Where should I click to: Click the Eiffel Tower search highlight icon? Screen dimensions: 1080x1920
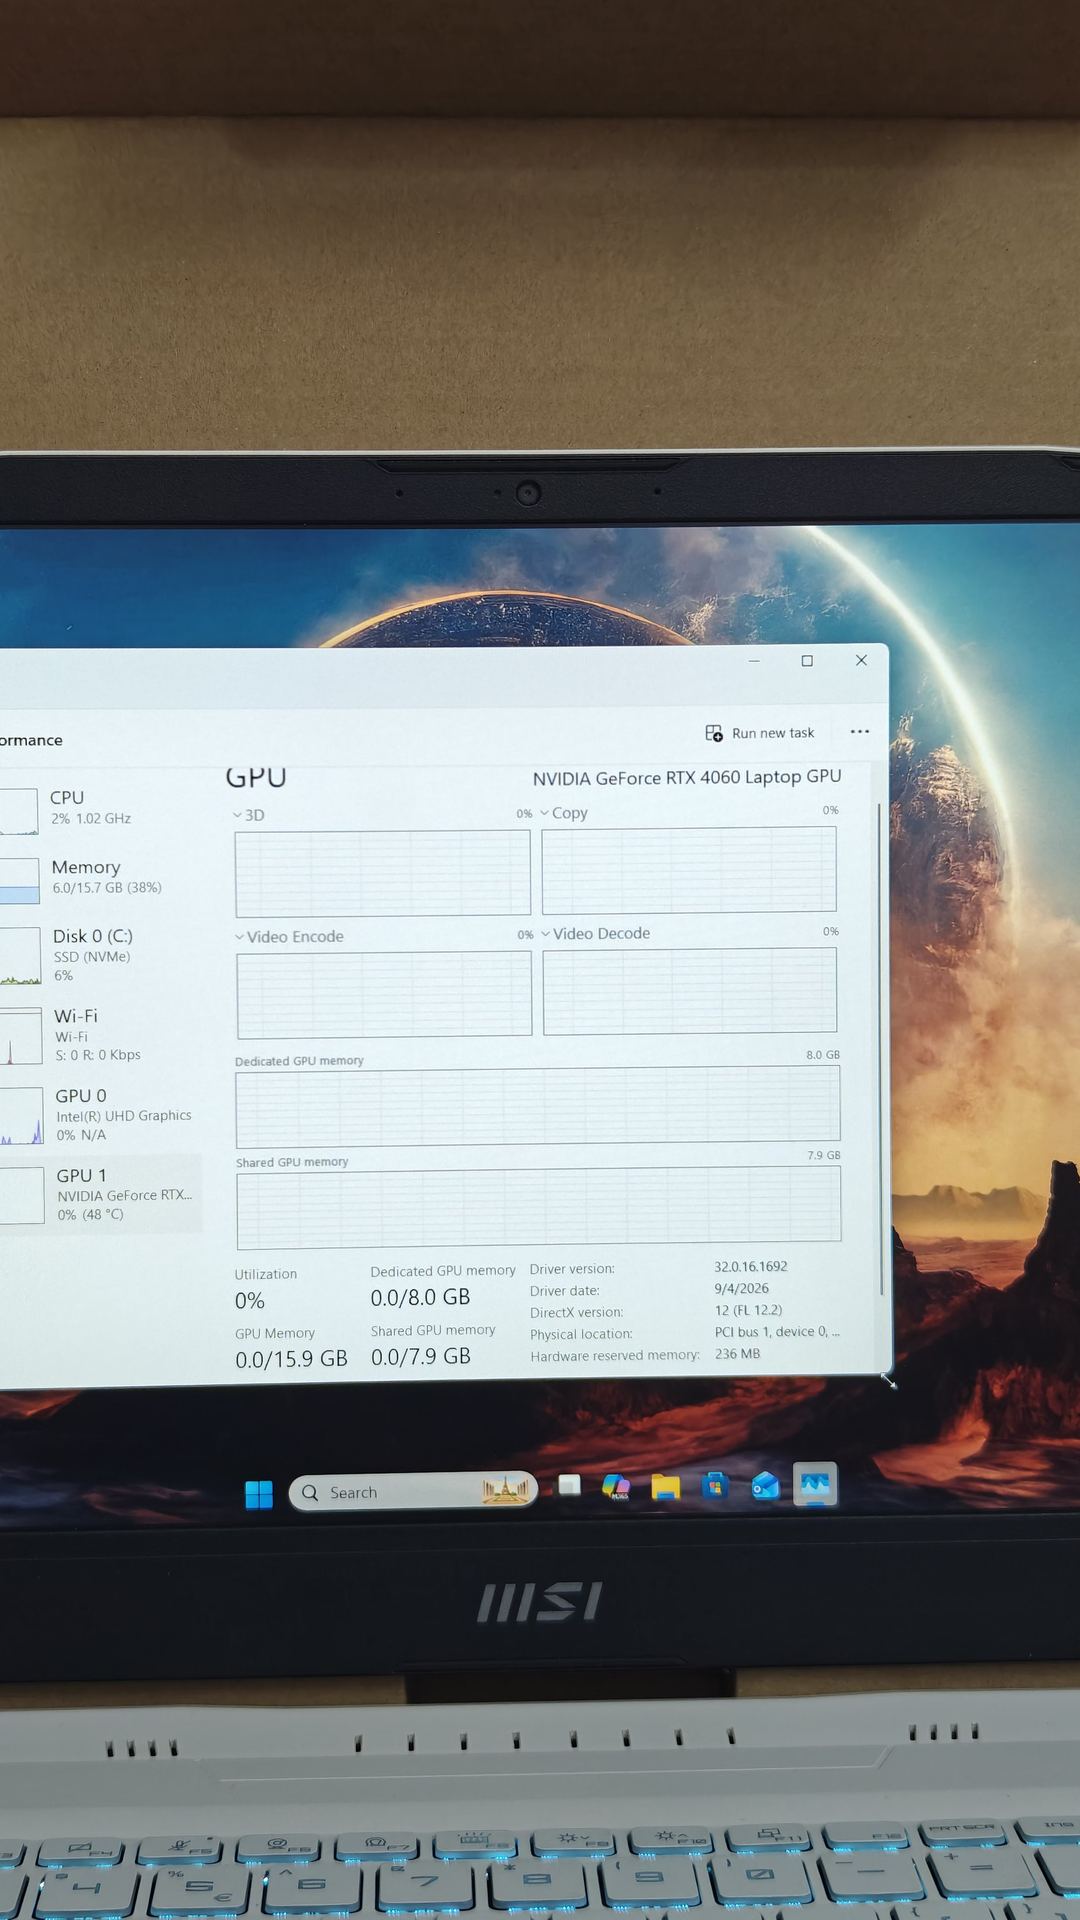point(505,1490)
